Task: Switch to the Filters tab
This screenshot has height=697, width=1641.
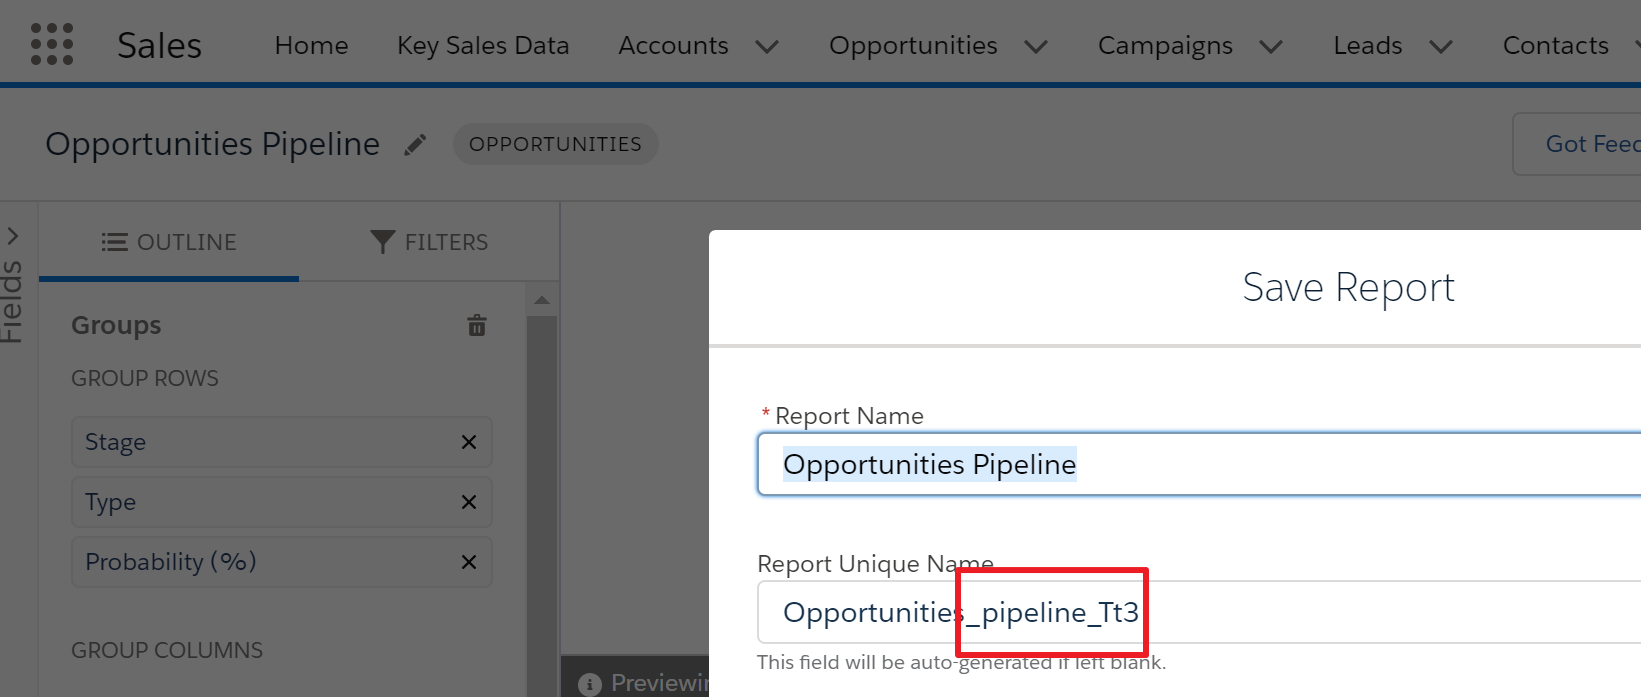Action: pyautogui.click(x=429, y=242)
